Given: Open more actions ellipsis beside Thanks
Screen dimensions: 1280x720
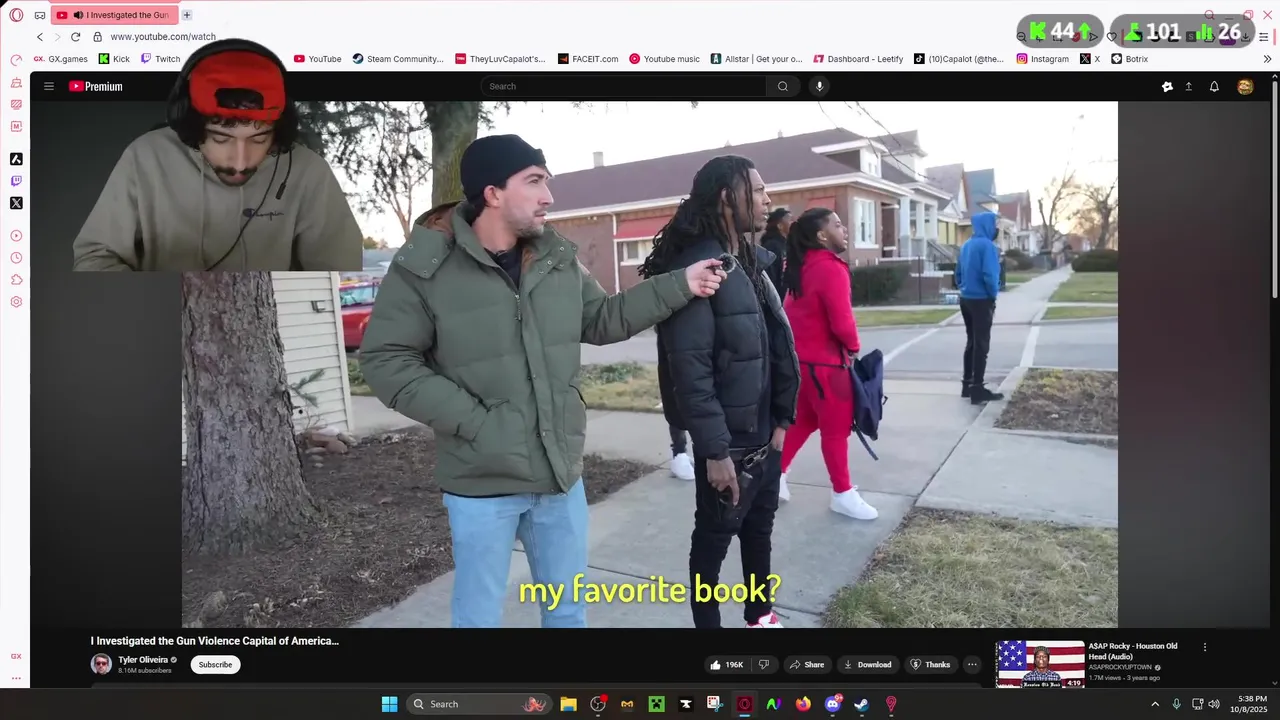Looking at the screenshot, I should click(x=972, y=664).
